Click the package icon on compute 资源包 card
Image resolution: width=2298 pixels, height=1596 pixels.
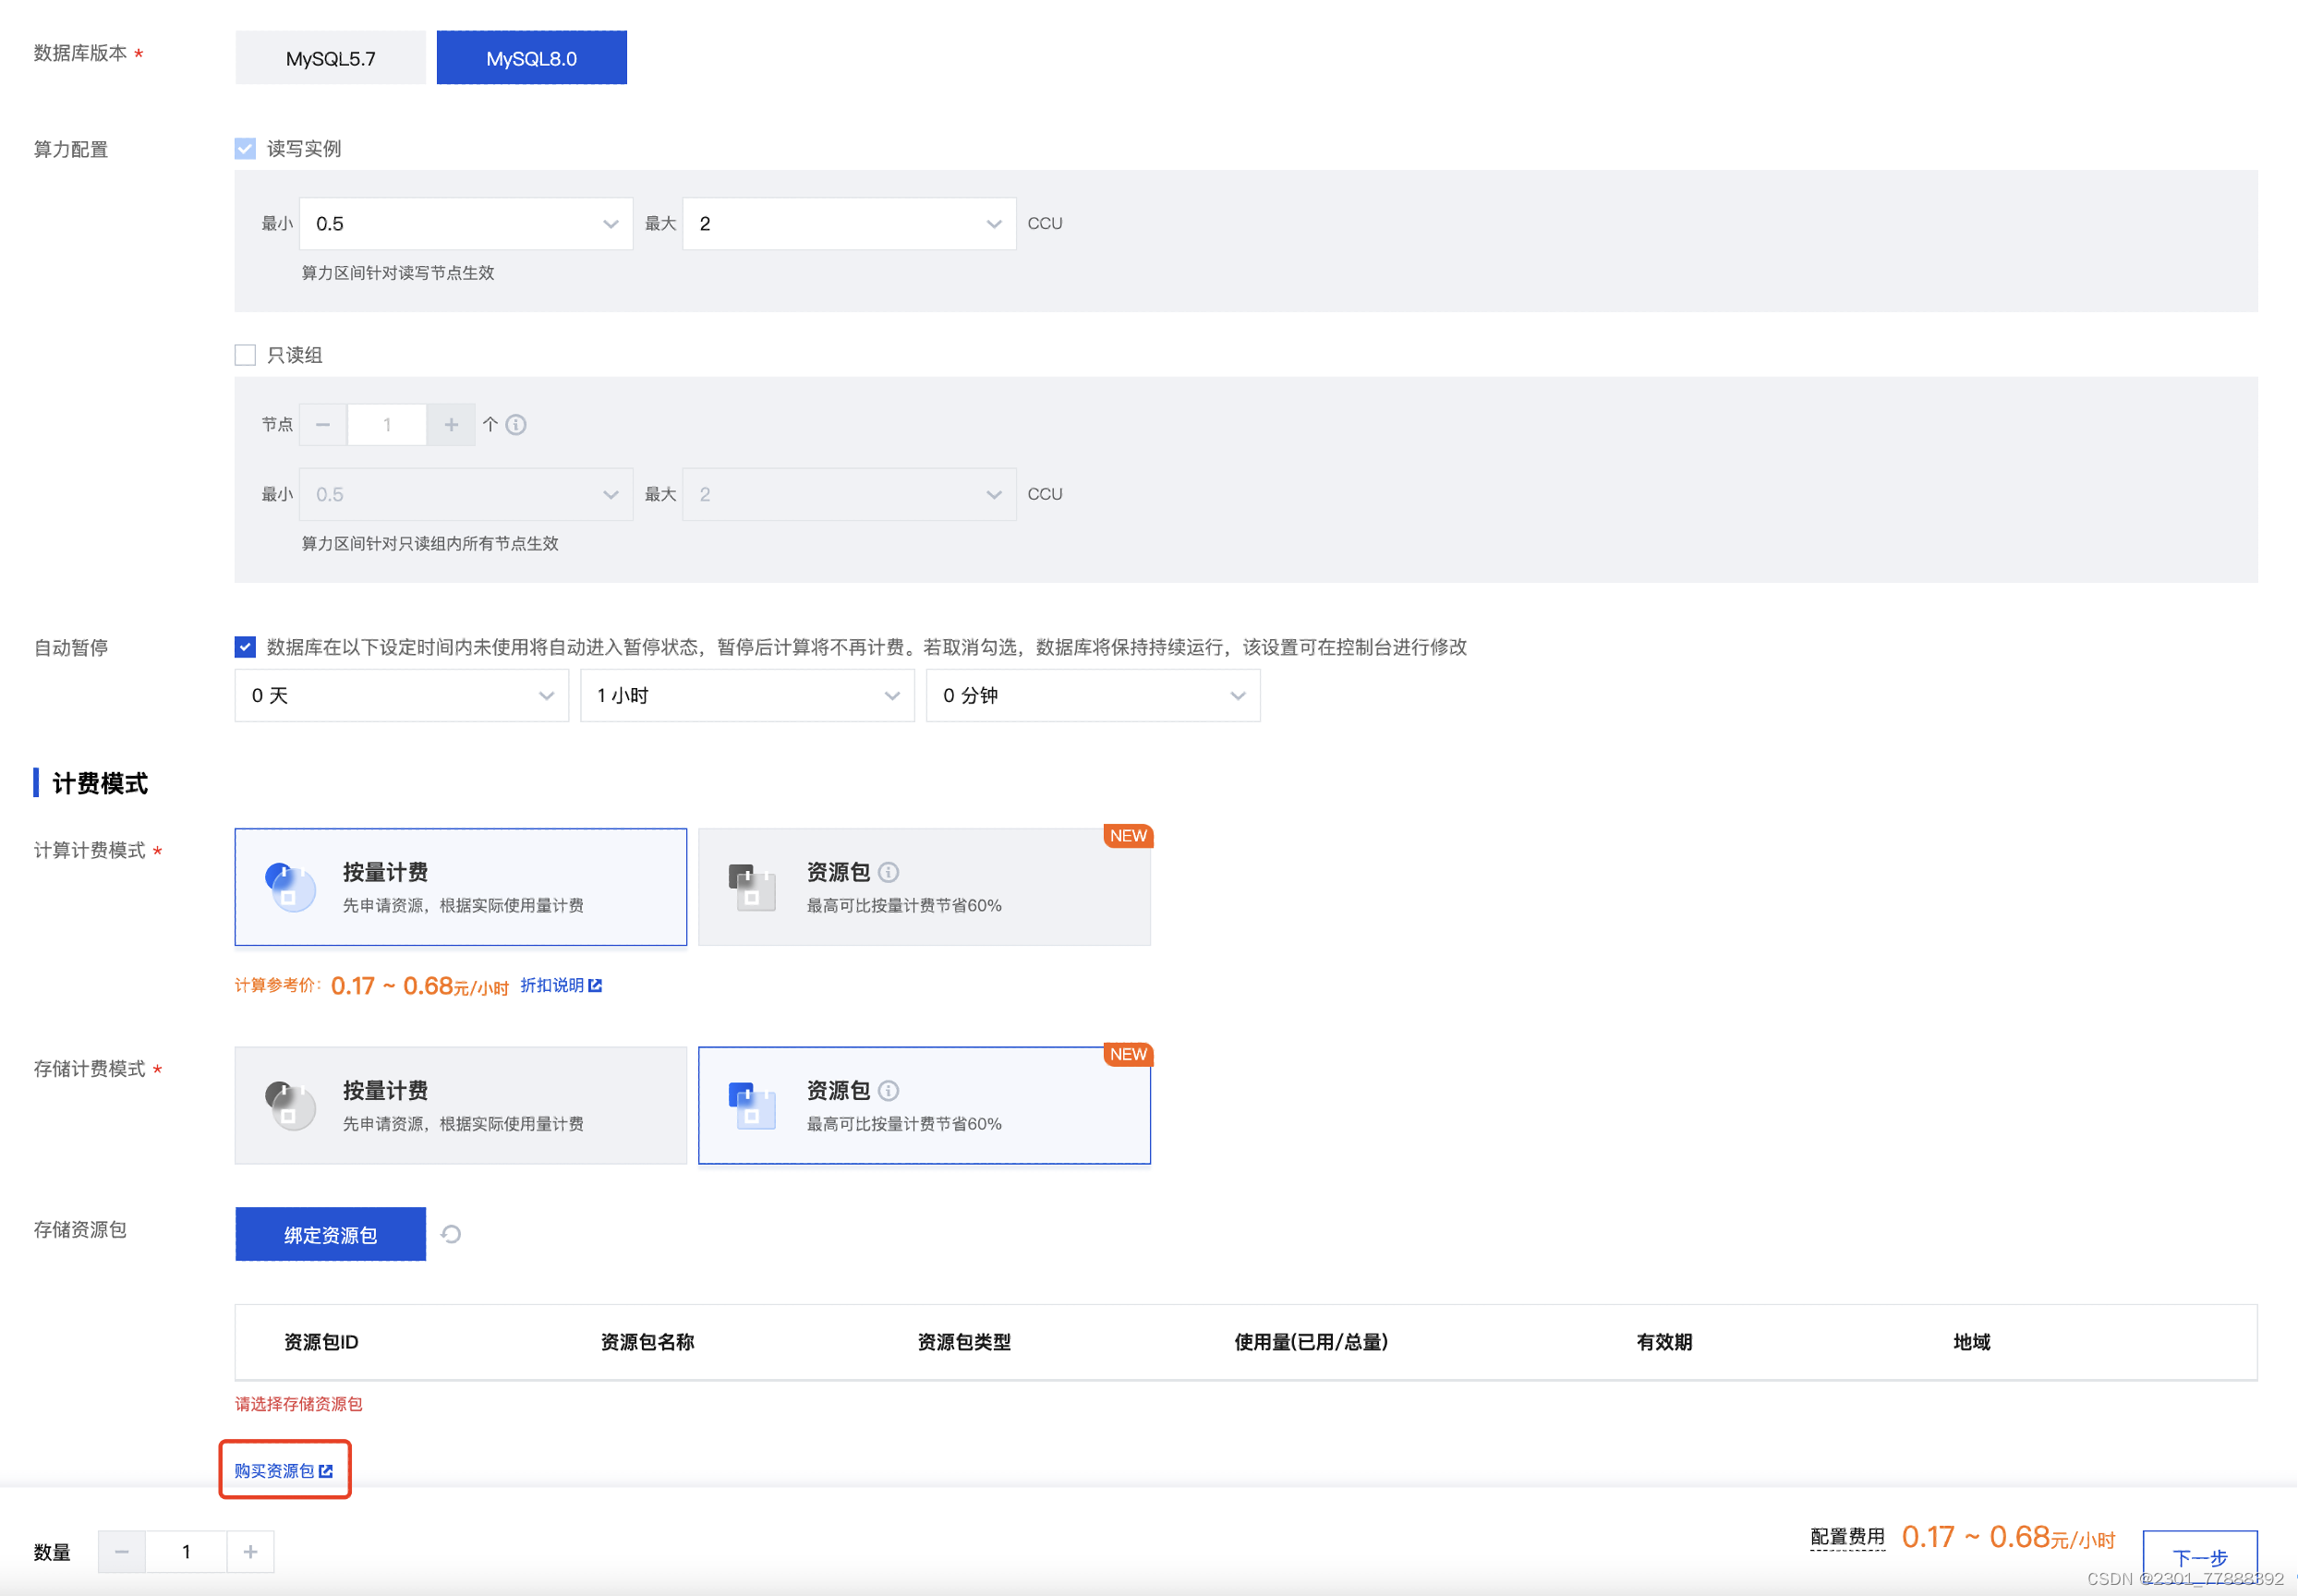coord(753,887)
